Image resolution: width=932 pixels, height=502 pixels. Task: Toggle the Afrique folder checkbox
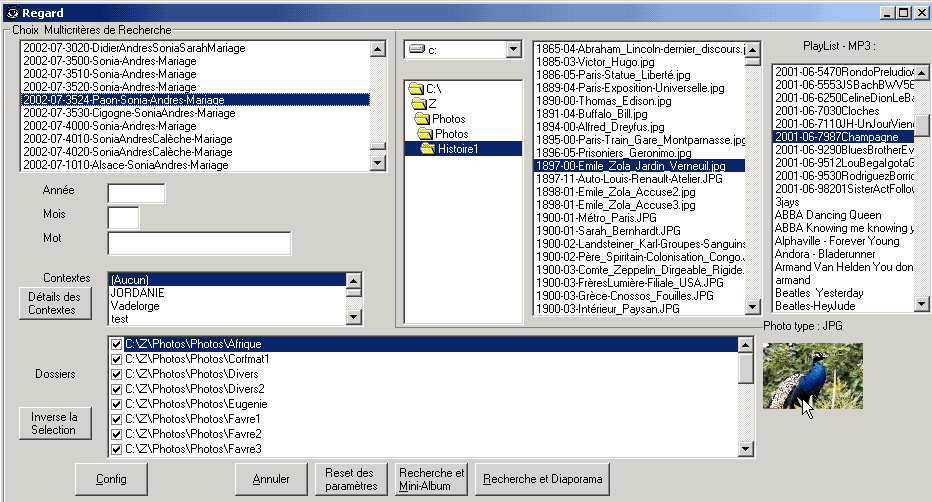tap(117, 344)
